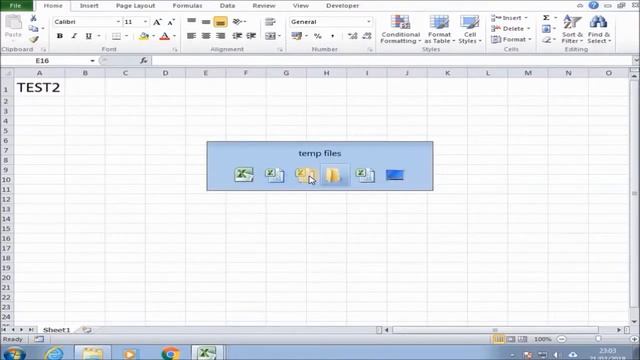Viewport: 640px width, 360px height.
Task: Click the Delete cells button
Action: click(510, 29)
